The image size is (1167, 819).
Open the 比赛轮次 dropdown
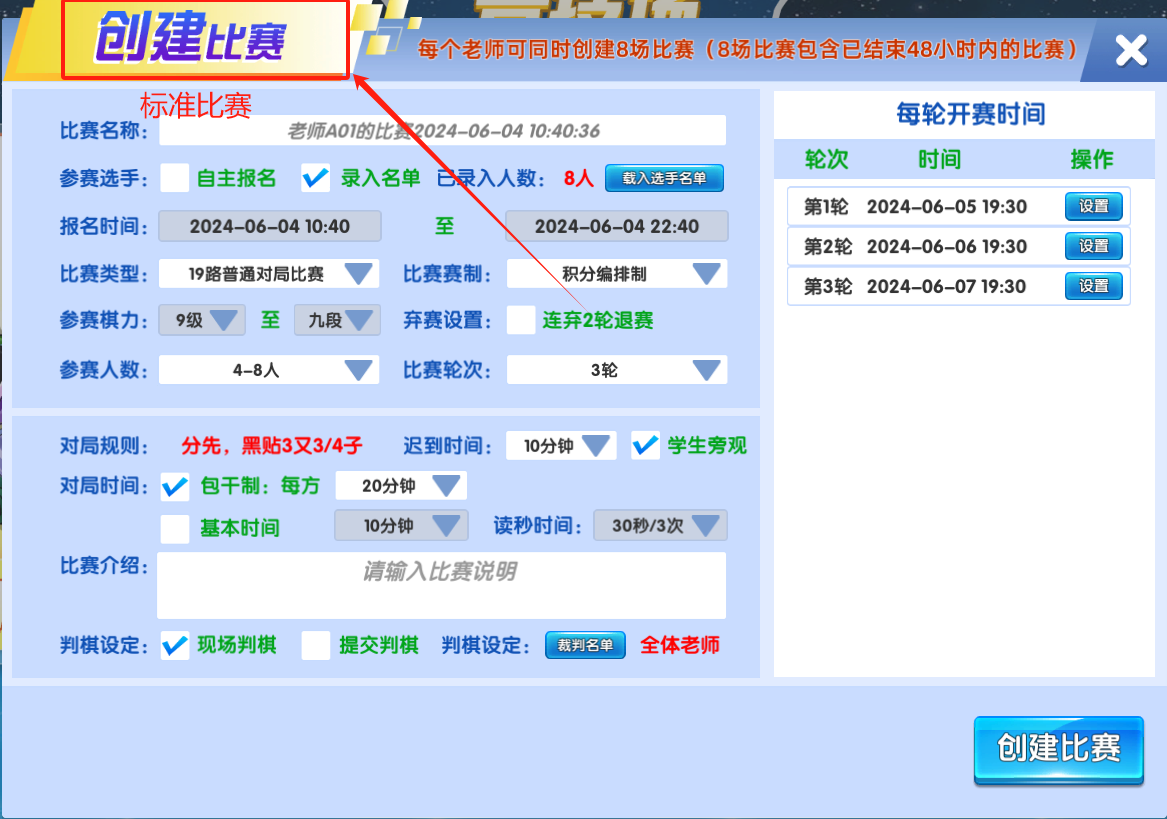tap(616, 370)
